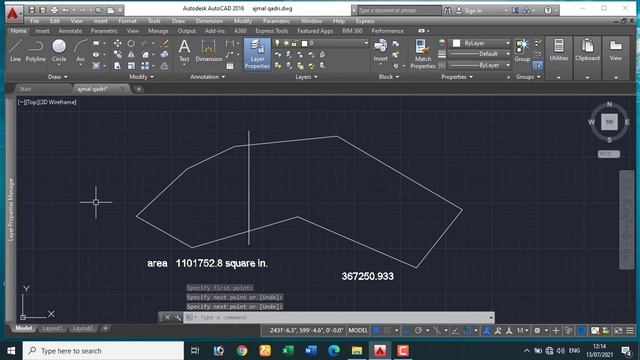The image size is (640, 360).
Task: Toggle snap mode in status bar
Action: coord(387,331)
